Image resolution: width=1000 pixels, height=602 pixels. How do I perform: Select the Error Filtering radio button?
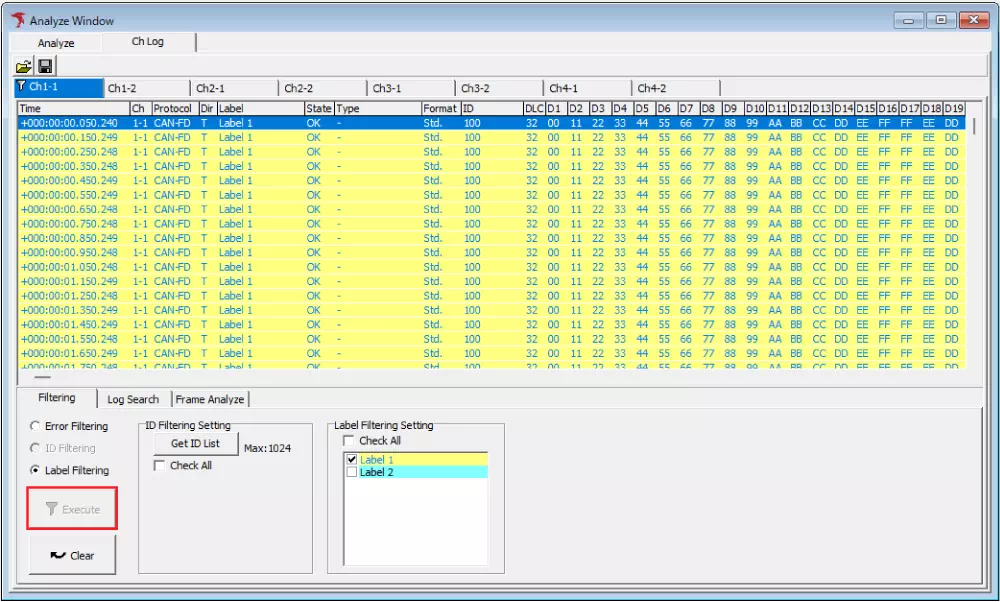pyautogui.click(x=35, y=426)
